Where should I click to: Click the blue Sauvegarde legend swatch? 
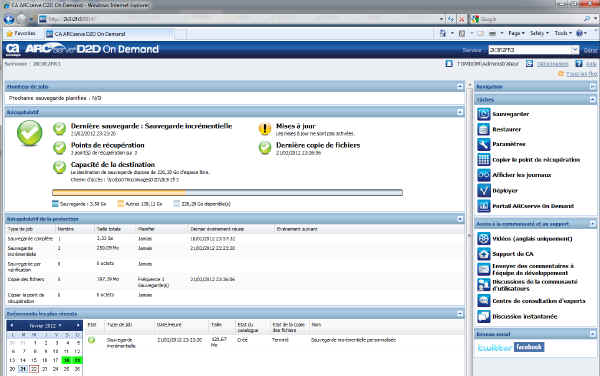pyautogui.click(x=55, y=204)
